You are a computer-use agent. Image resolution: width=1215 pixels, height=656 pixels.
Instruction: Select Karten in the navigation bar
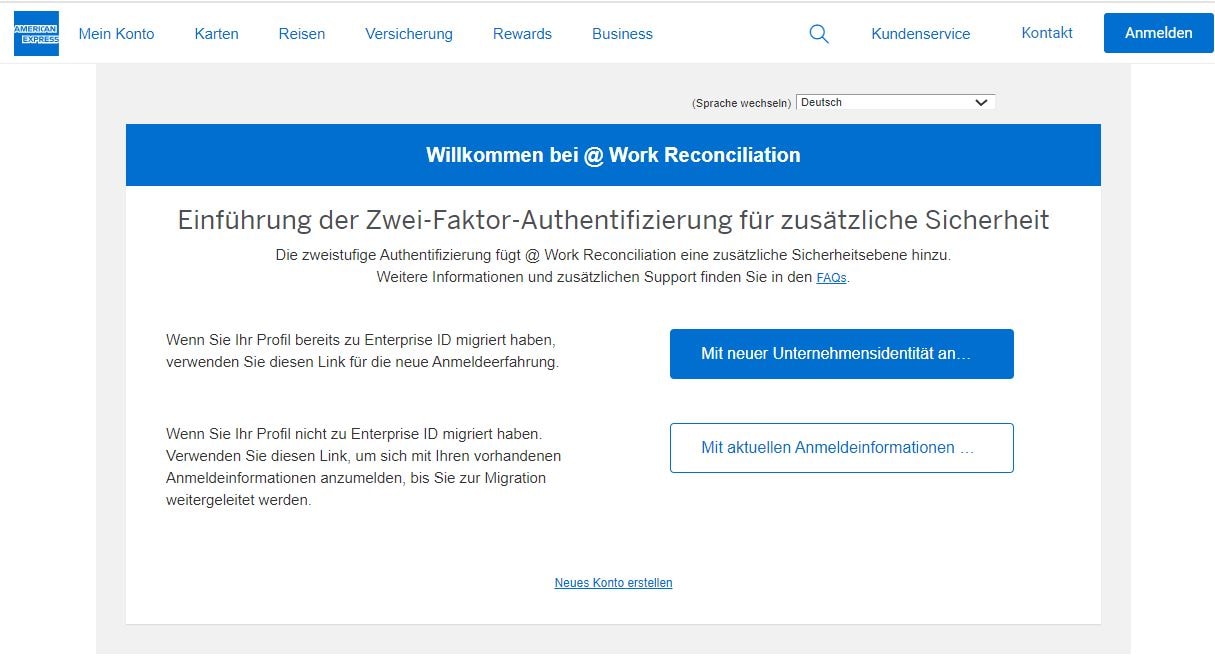point(216,34)
